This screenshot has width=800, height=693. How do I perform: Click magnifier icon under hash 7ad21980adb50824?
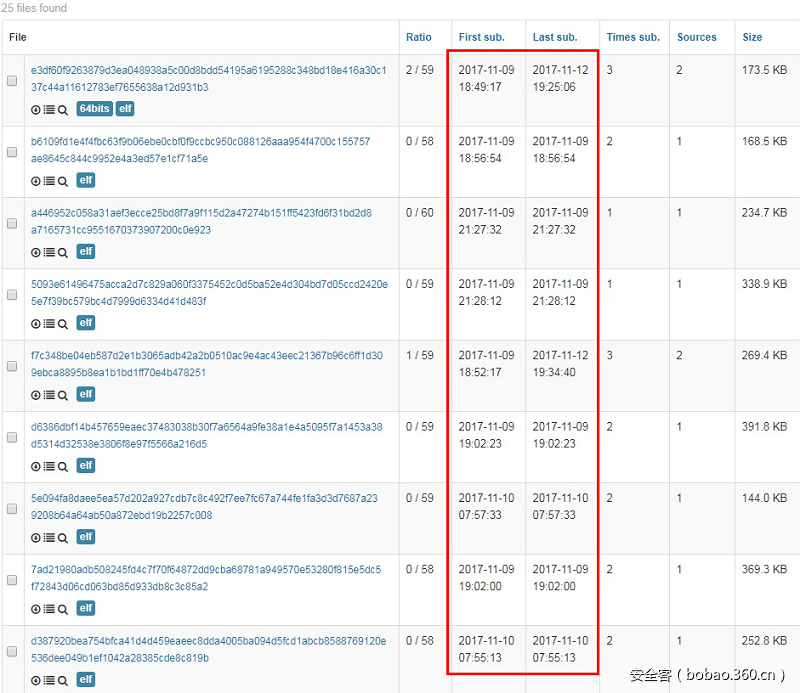[x=63, y=609]
